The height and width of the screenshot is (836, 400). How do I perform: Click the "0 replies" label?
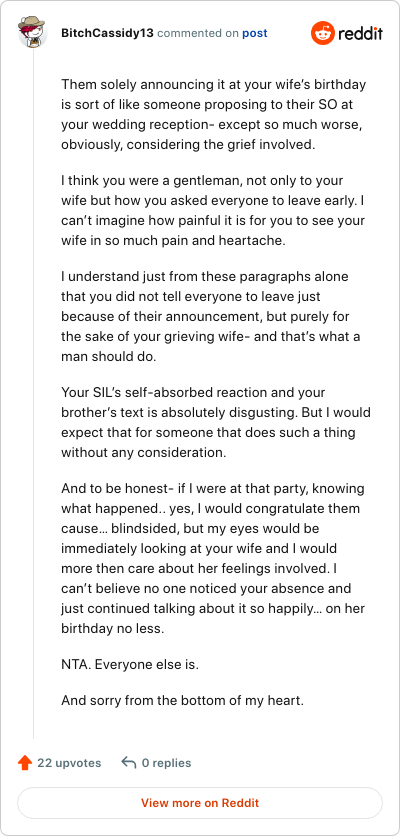pos(166,763)
